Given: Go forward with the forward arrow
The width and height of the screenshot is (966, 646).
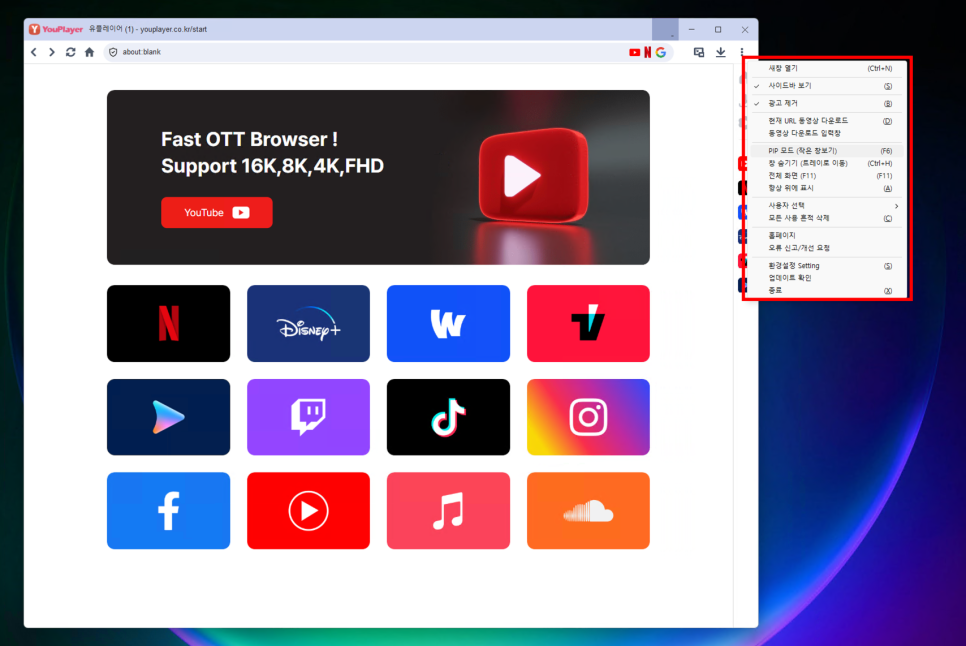Looking at the screenshot, I should click(52, 52).
